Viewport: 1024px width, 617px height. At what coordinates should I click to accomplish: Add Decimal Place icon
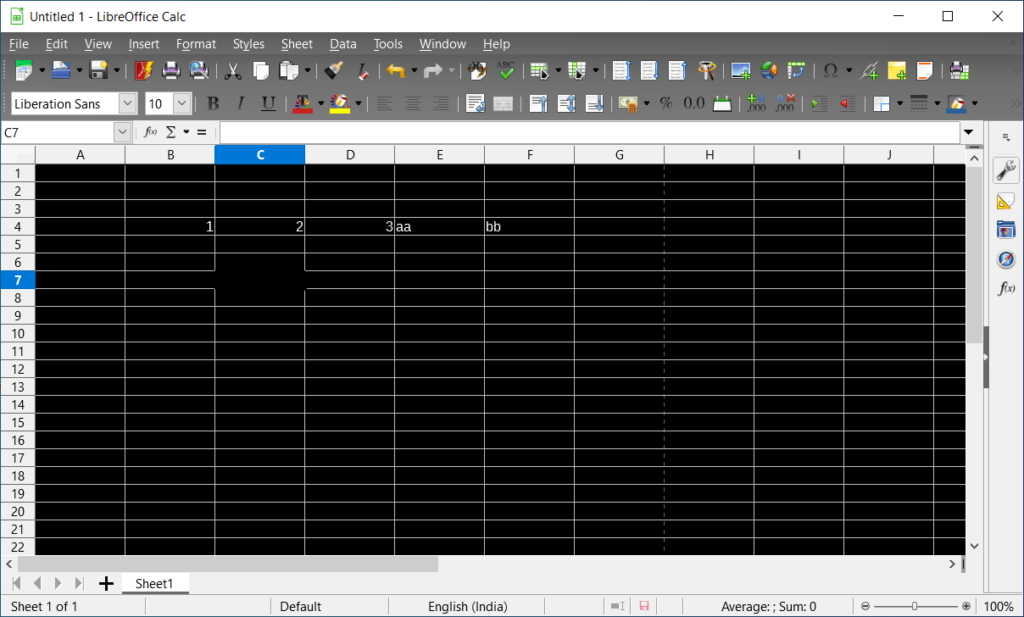(x=756, y=103)
